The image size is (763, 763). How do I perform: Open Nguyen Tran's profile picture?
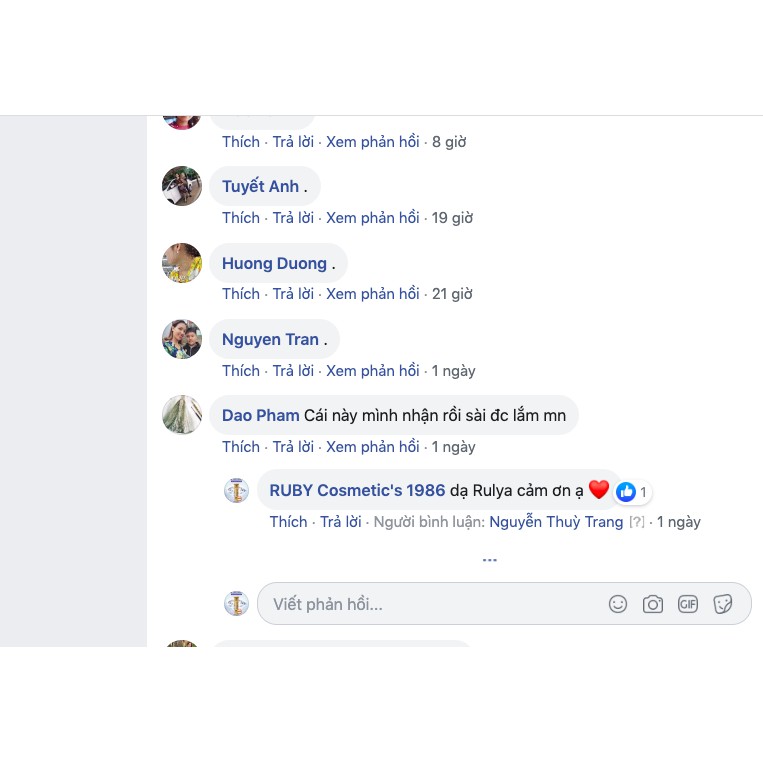[x=182, y=339]
